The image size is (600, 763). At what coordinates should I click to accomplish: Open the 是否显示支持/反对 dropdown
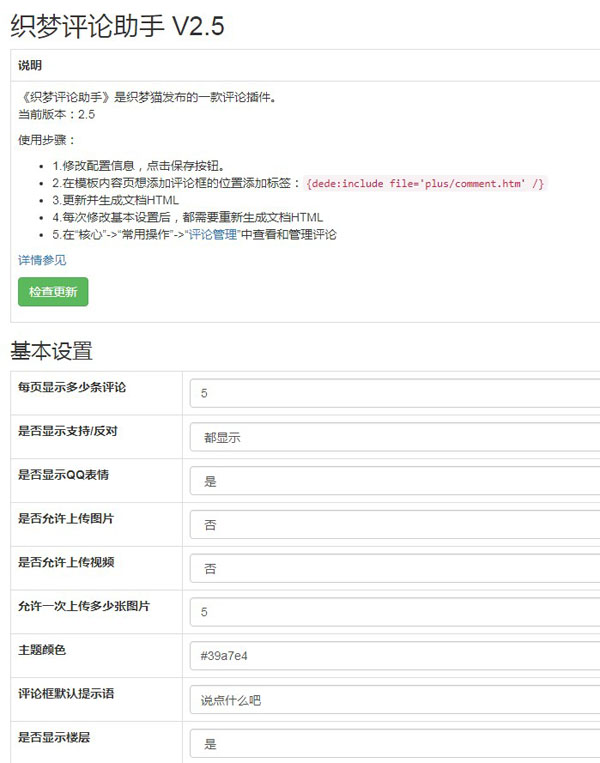pos(395,437)
